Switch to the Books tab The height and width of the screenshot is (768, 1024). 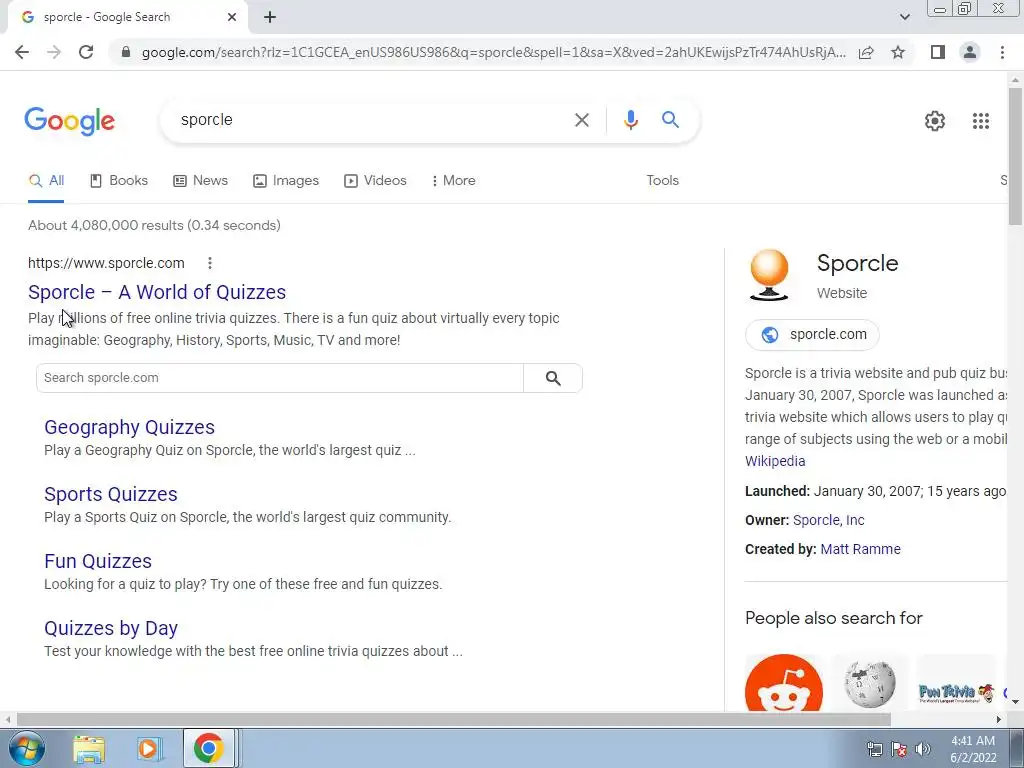(119, 181)
